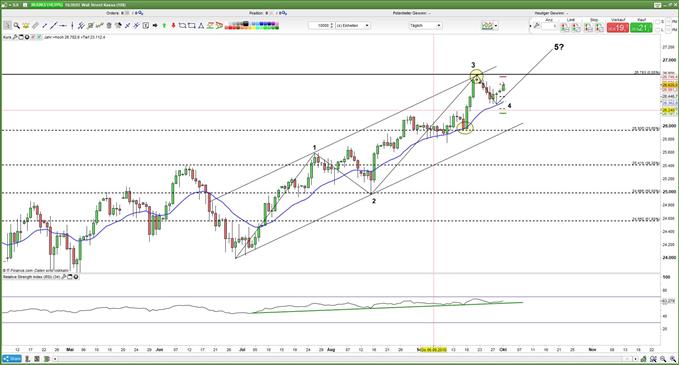
Task: Click the trash bin delete icon
Action: 109,26
